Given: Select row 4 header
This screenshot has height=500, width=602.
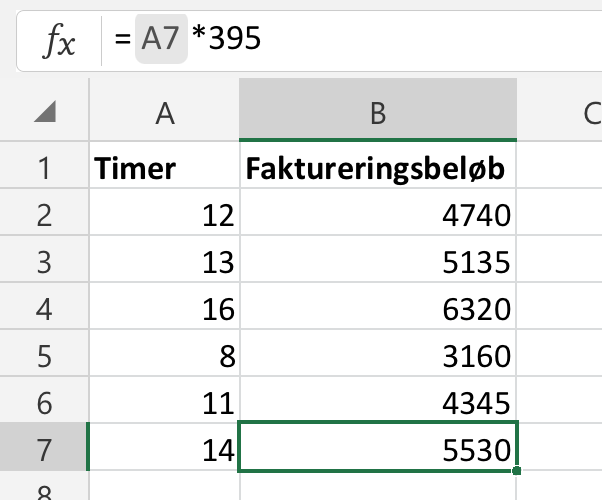Looking at the screenshot, I should click(43, 309).
